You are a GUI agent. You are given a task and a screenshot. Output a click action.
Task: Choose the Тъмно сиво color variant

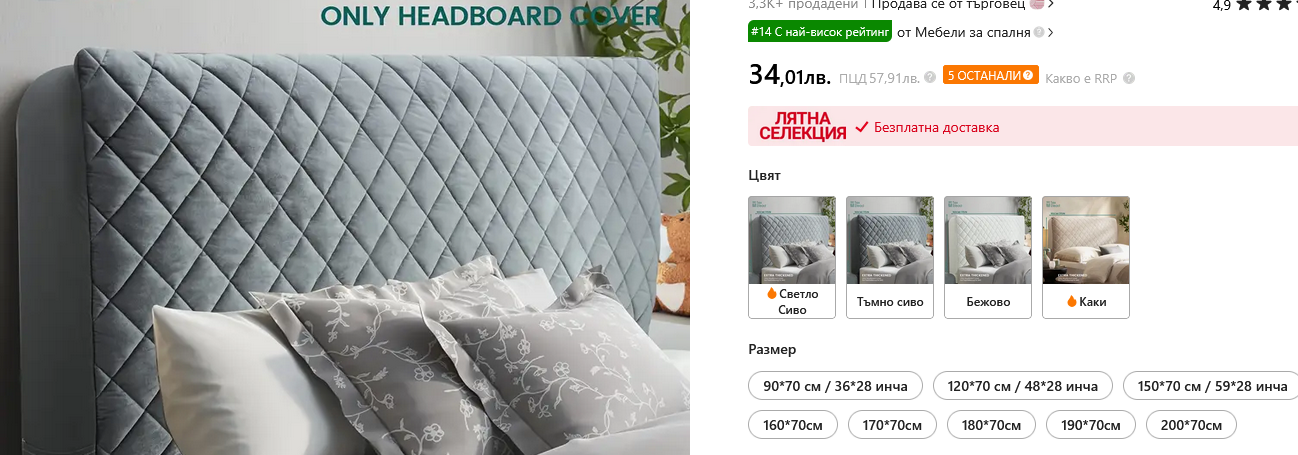[x=890, y=257]
